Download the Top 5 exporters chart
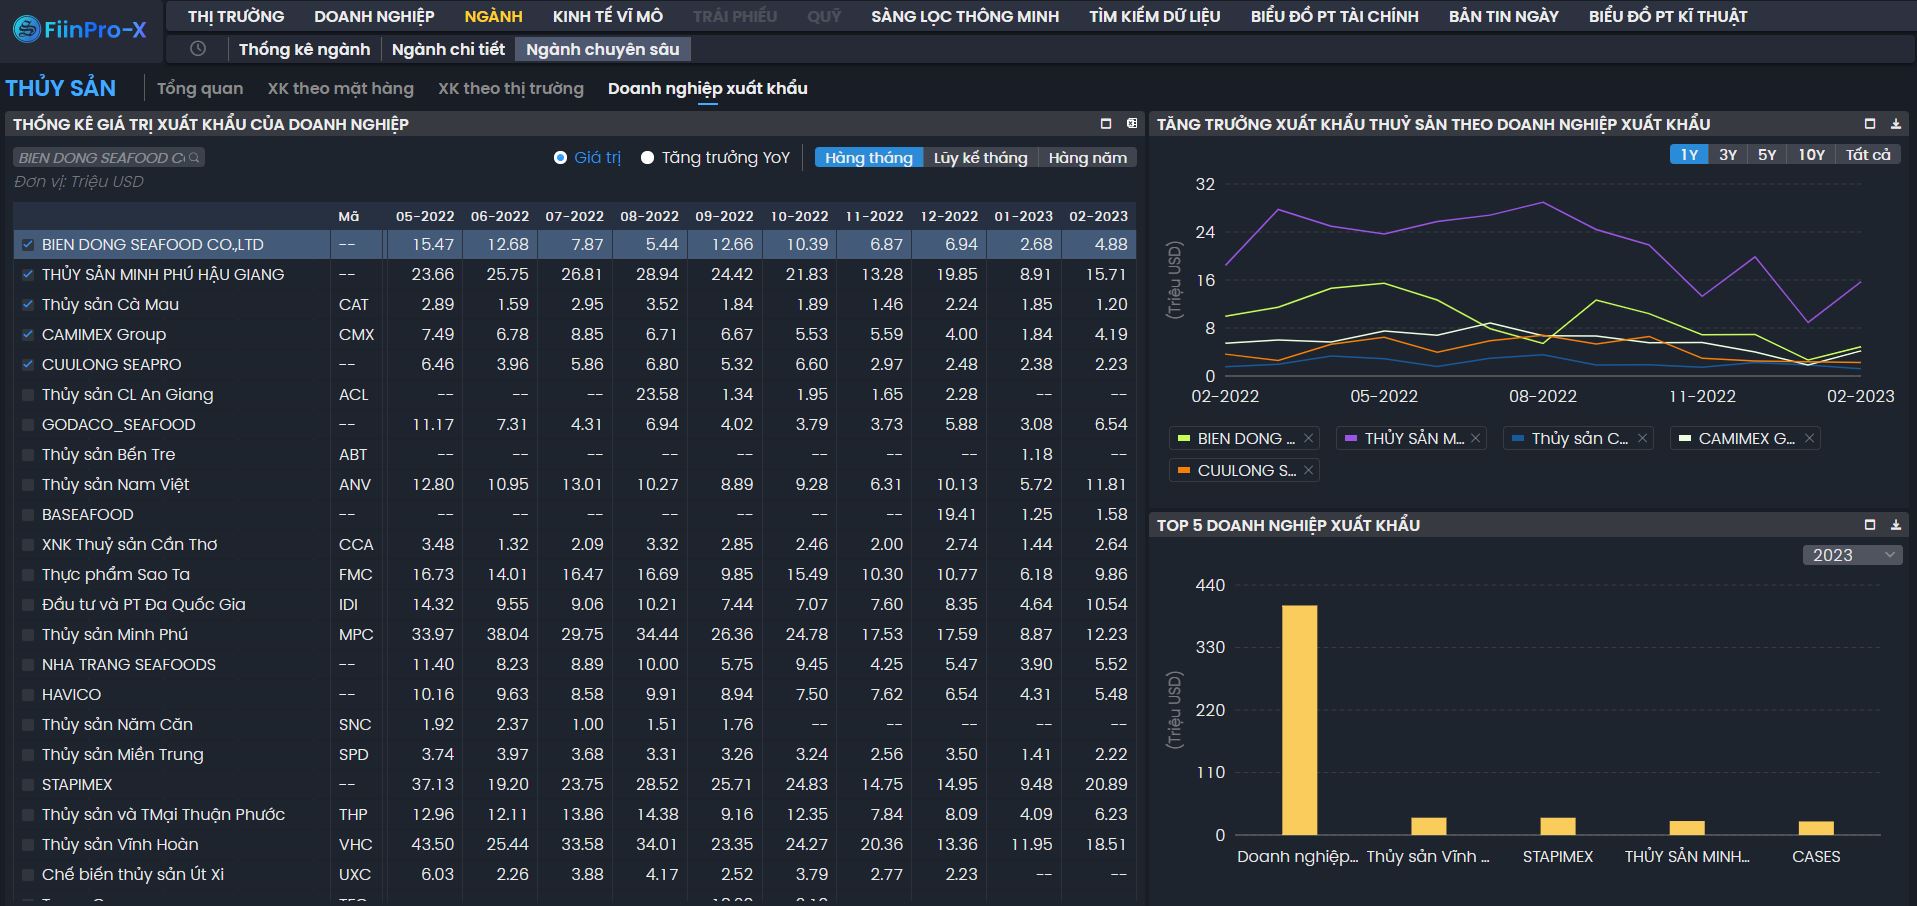This screenshot has width=1917, height=906. click(1895, 525)
